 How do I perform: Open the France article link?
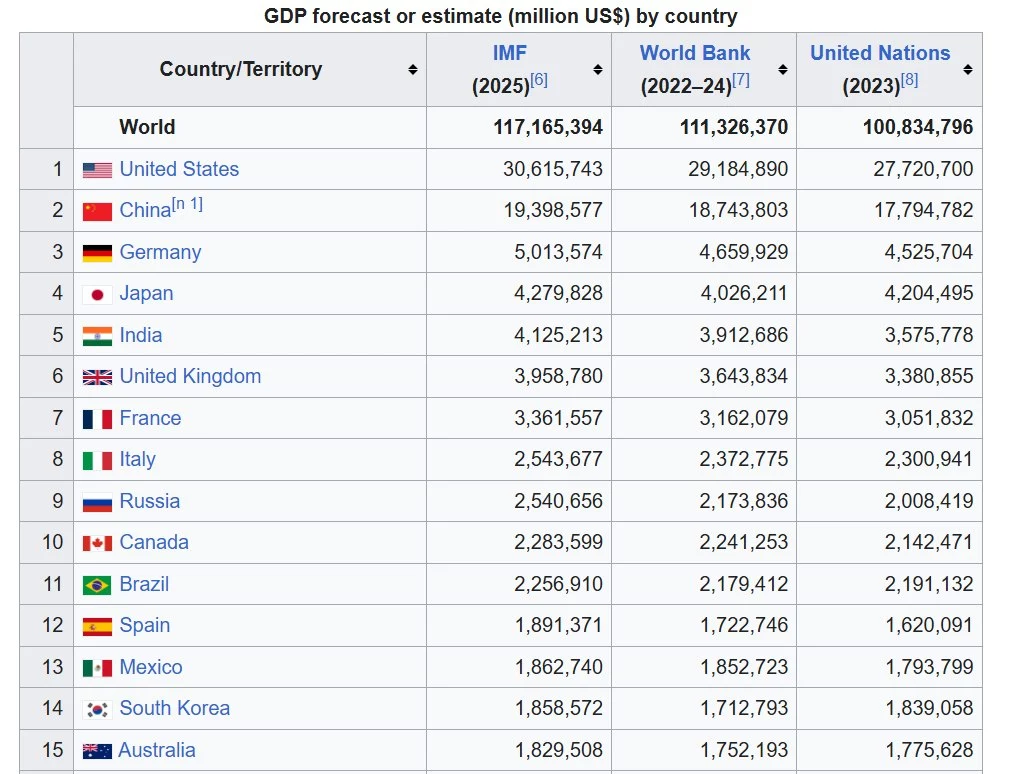(x=151, y=418)
